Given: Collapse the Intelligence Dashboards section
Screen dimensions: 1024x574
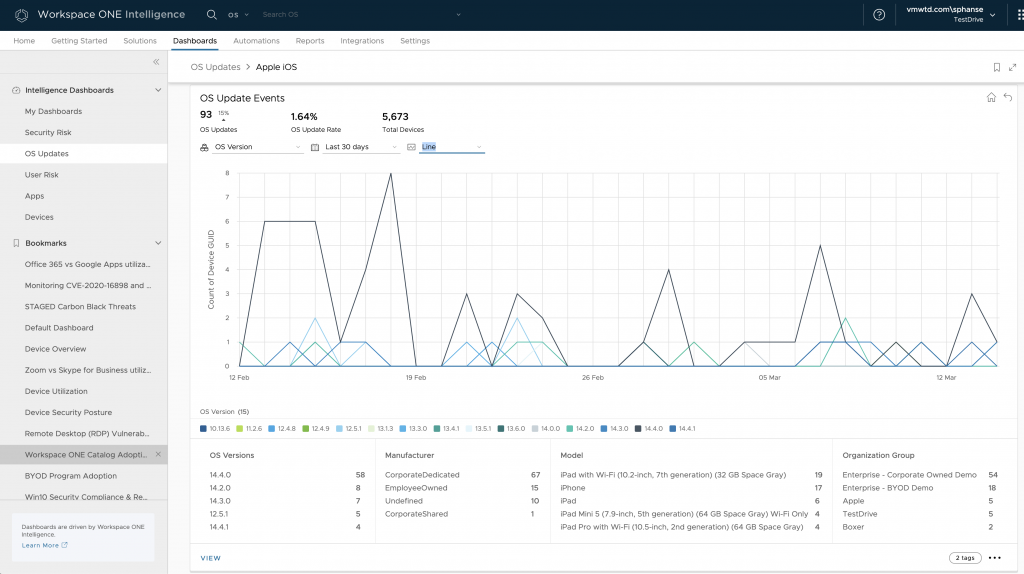Looking at the screenshot, I should pos(158,90).
